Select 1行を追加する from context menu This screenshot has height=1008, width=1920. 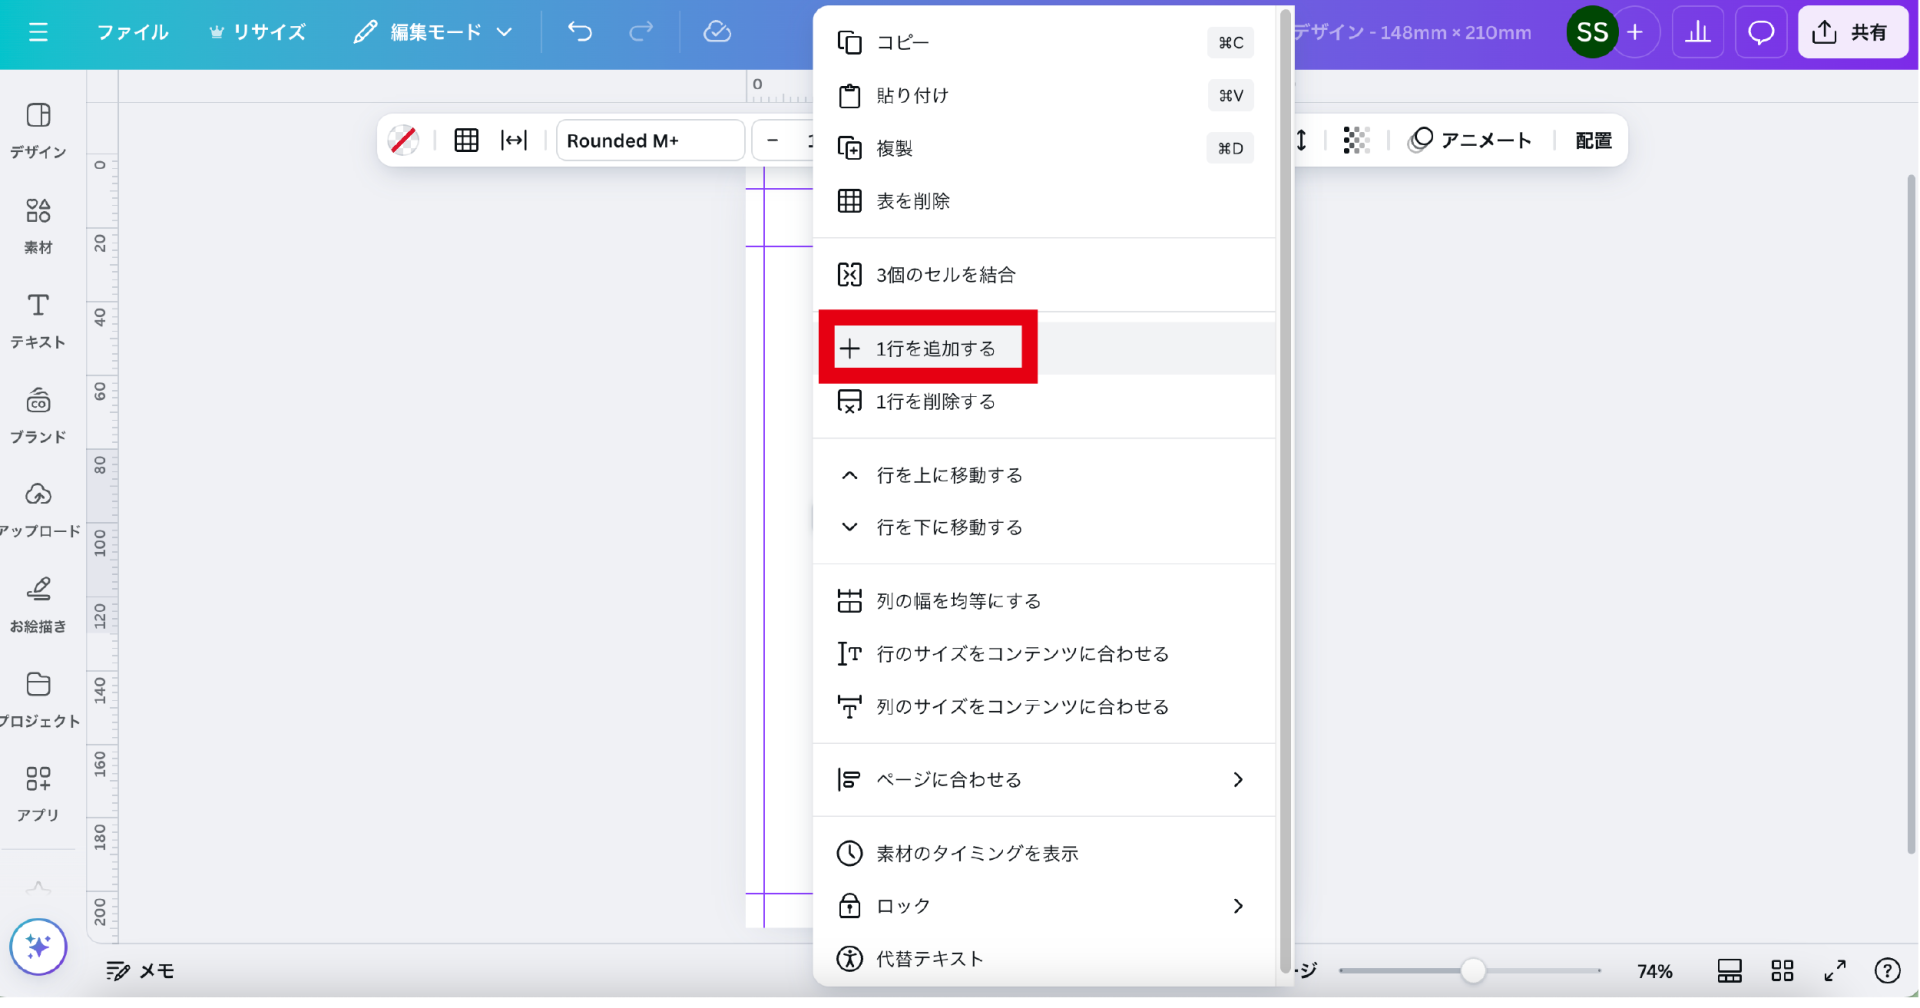[x=935, y=348]
